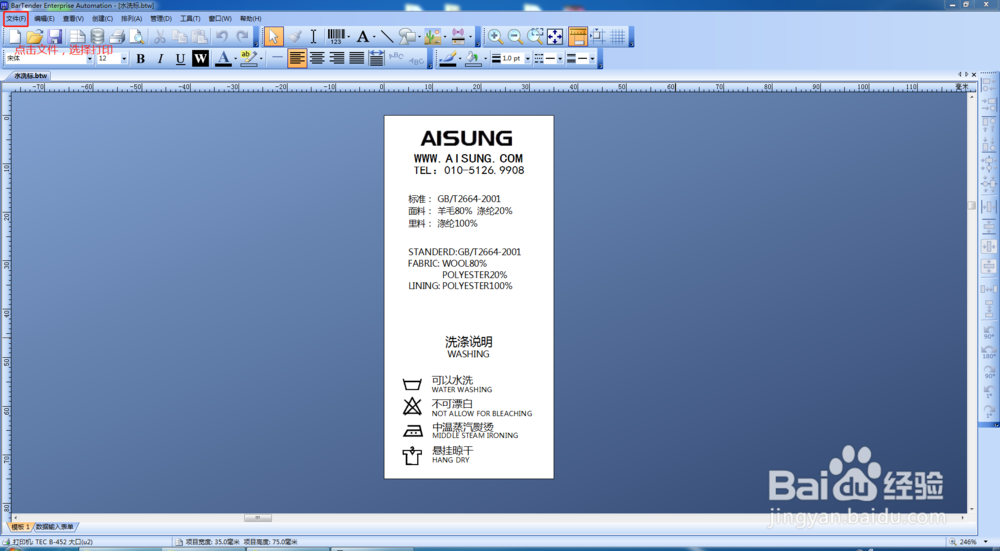Switch to the 数据输入表单 tab
The width and height of the screenshot is (1000, 551).
click(55, 527)
